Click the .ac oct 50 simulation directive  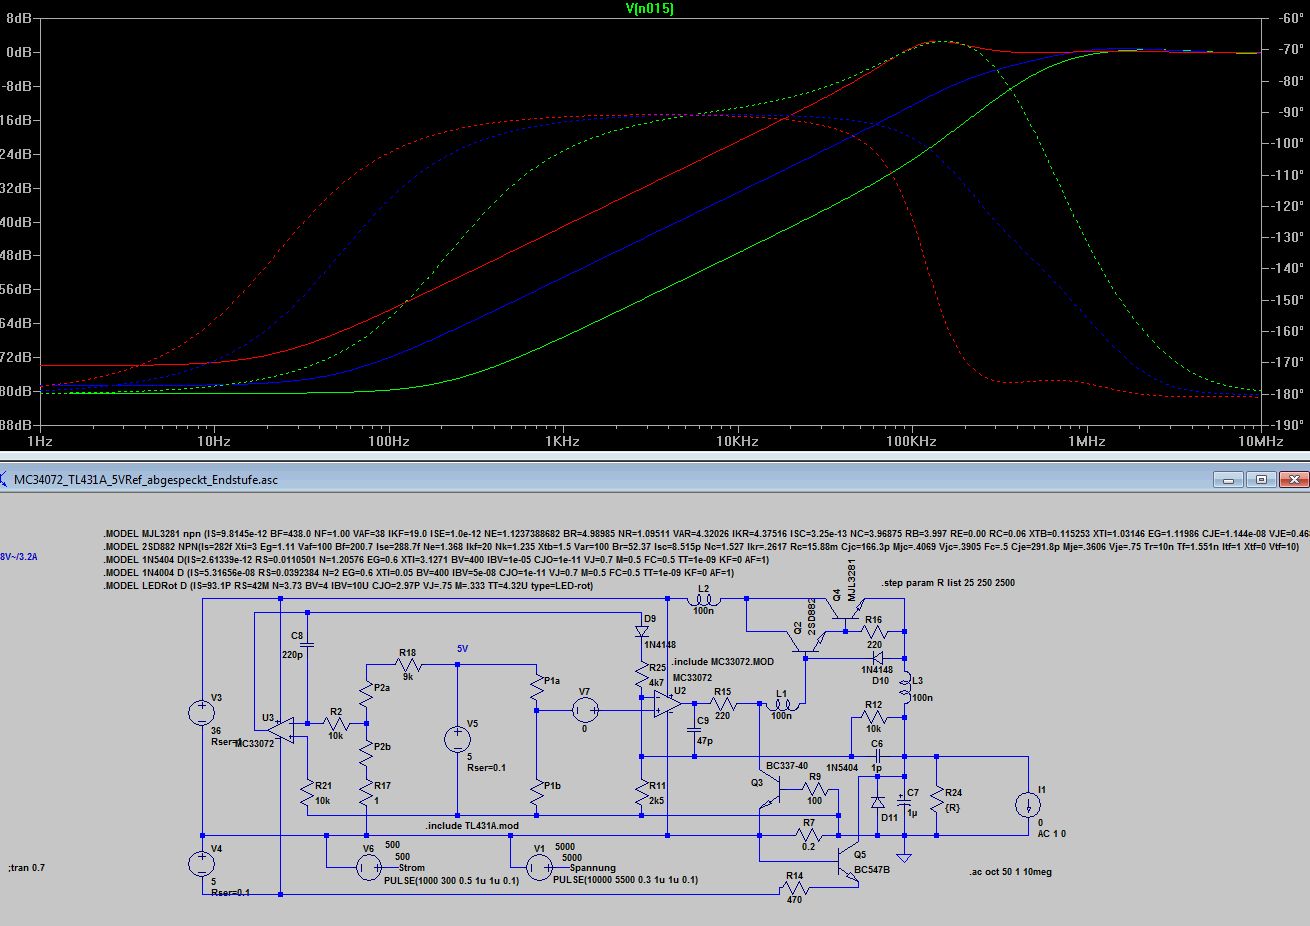coord(1010,872)
